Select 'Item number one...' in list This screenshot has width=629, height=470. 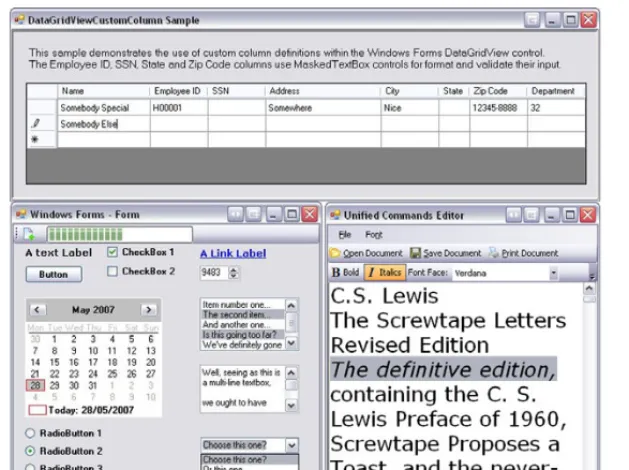(243, 304)
